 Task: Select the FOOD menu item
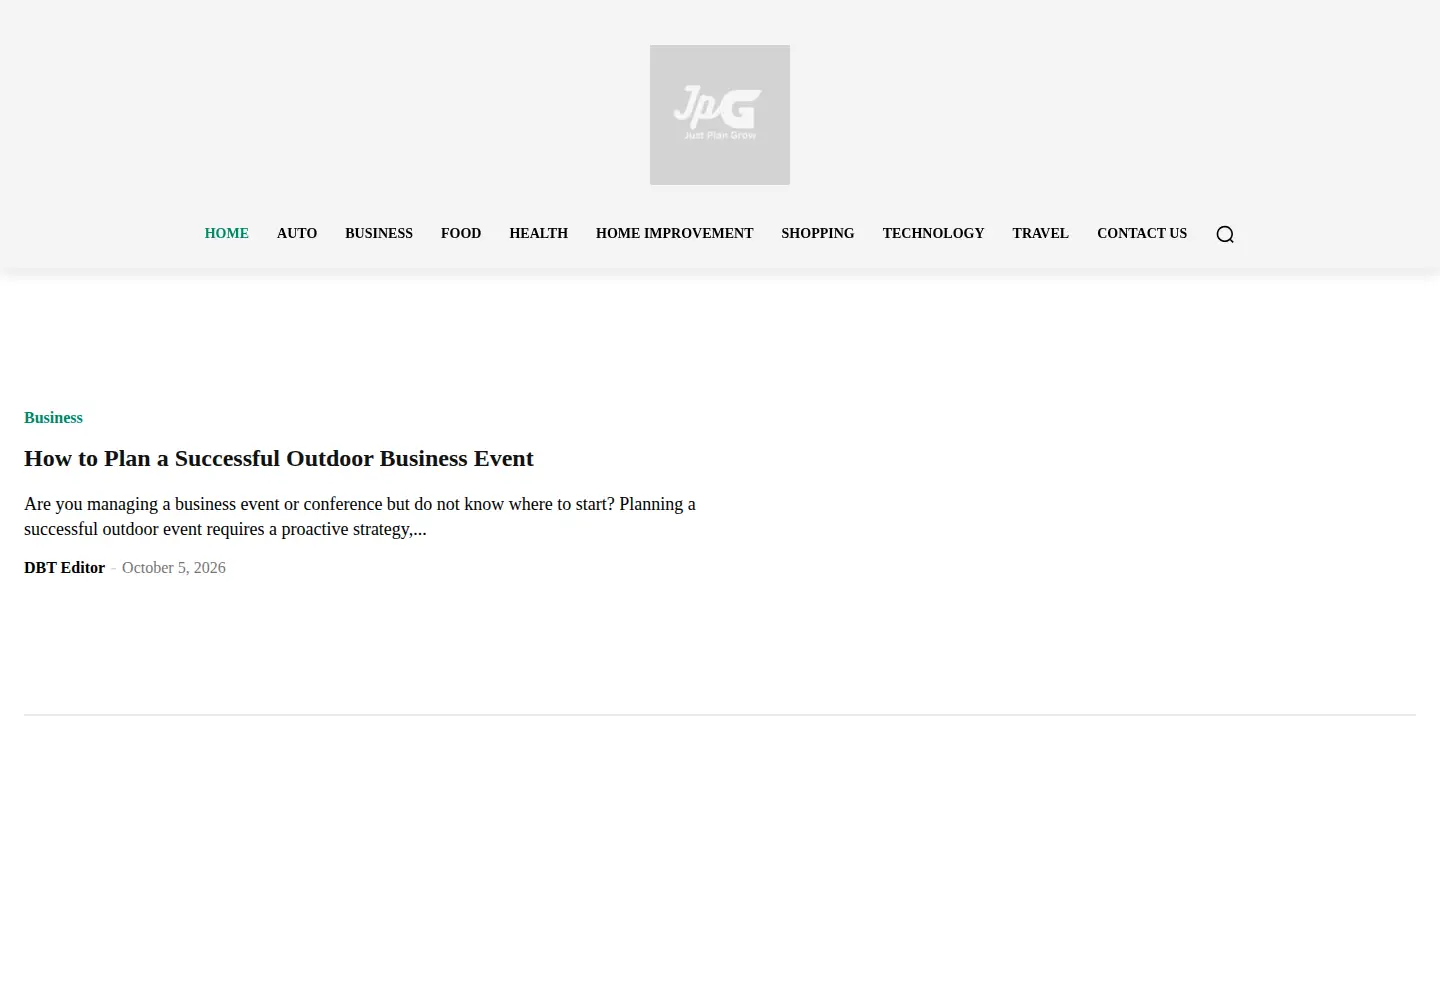461,233
